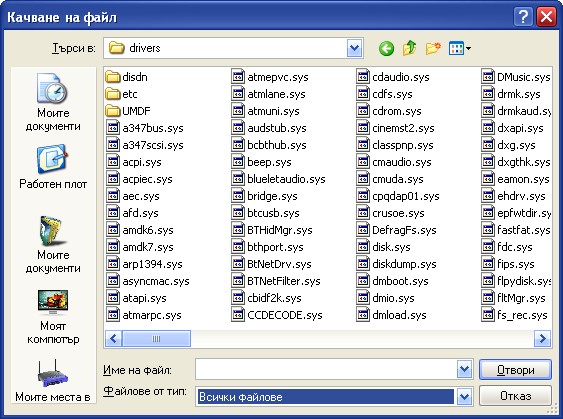Click the scroll right arrow
Image resolution: width=563 pixels, height=419 pixels.
[542, 339]
